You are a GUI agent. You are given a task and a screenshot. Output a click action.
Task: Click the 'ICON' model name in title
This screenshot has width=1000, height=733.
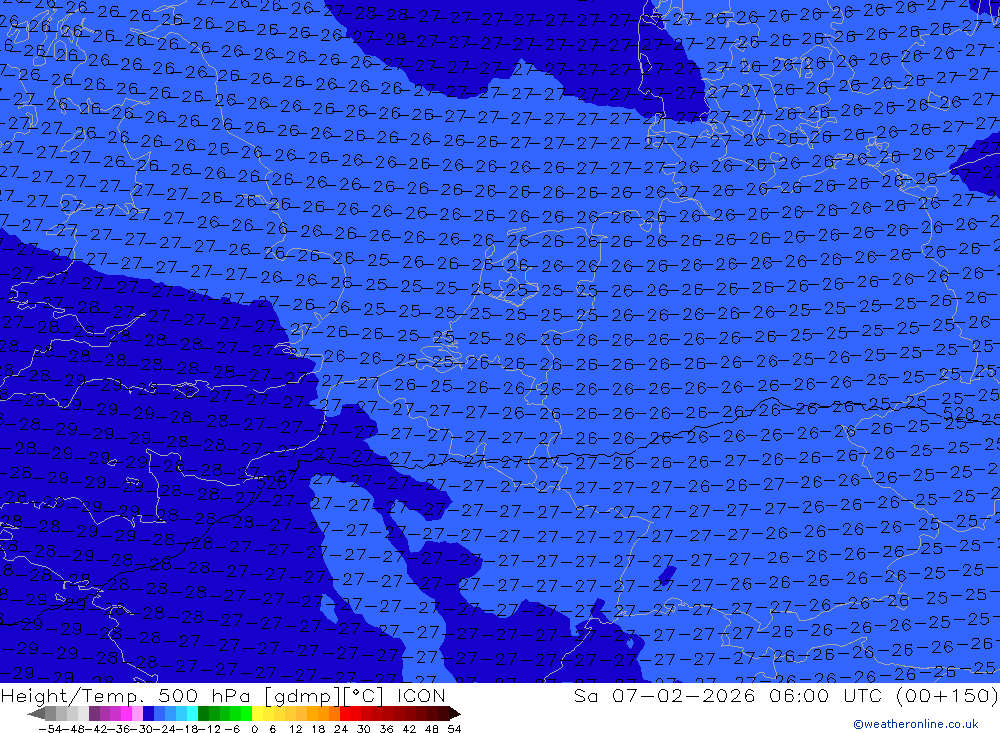(421, 695)
